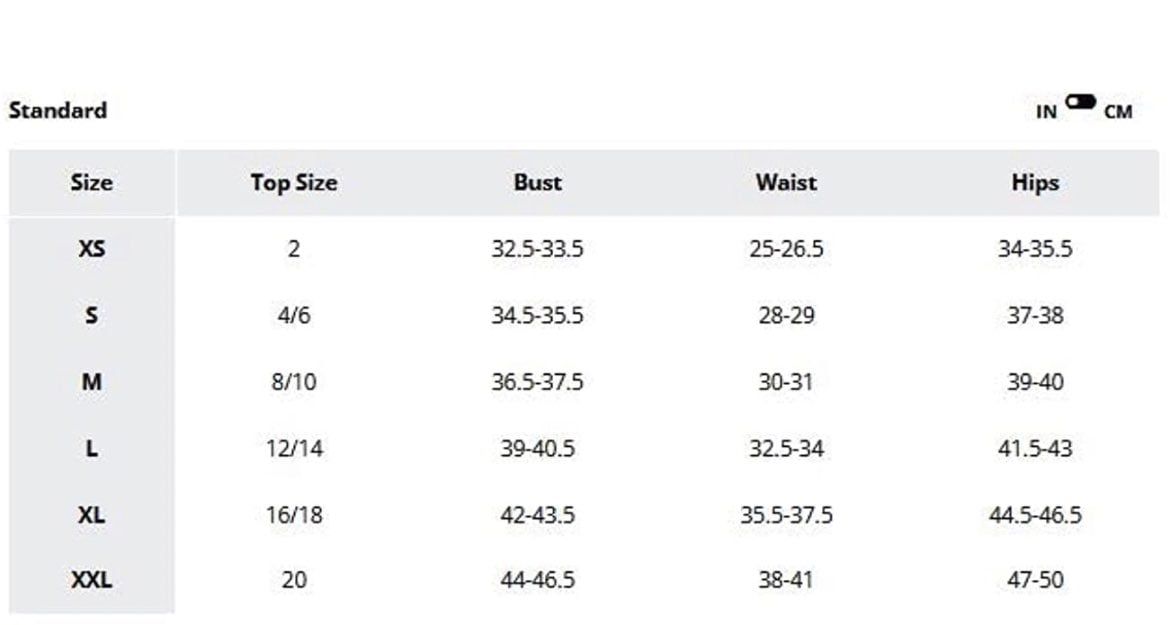Select the XS size row label
1170x625 pixels.
[x=92, y=248]
